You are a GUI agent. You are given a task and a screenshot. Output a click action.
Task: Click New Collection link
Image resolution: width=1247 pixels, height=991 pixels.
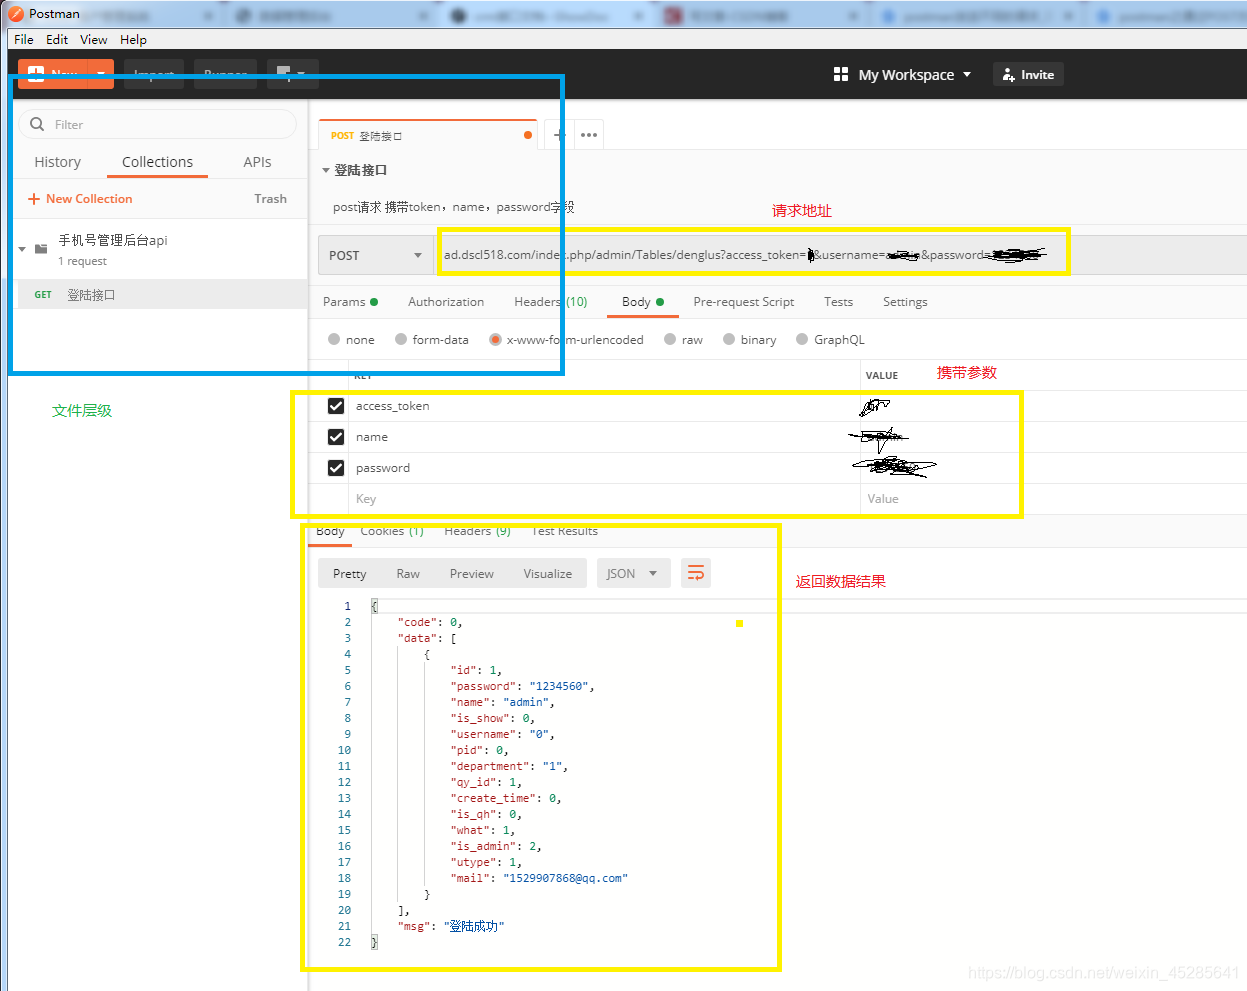80,198
